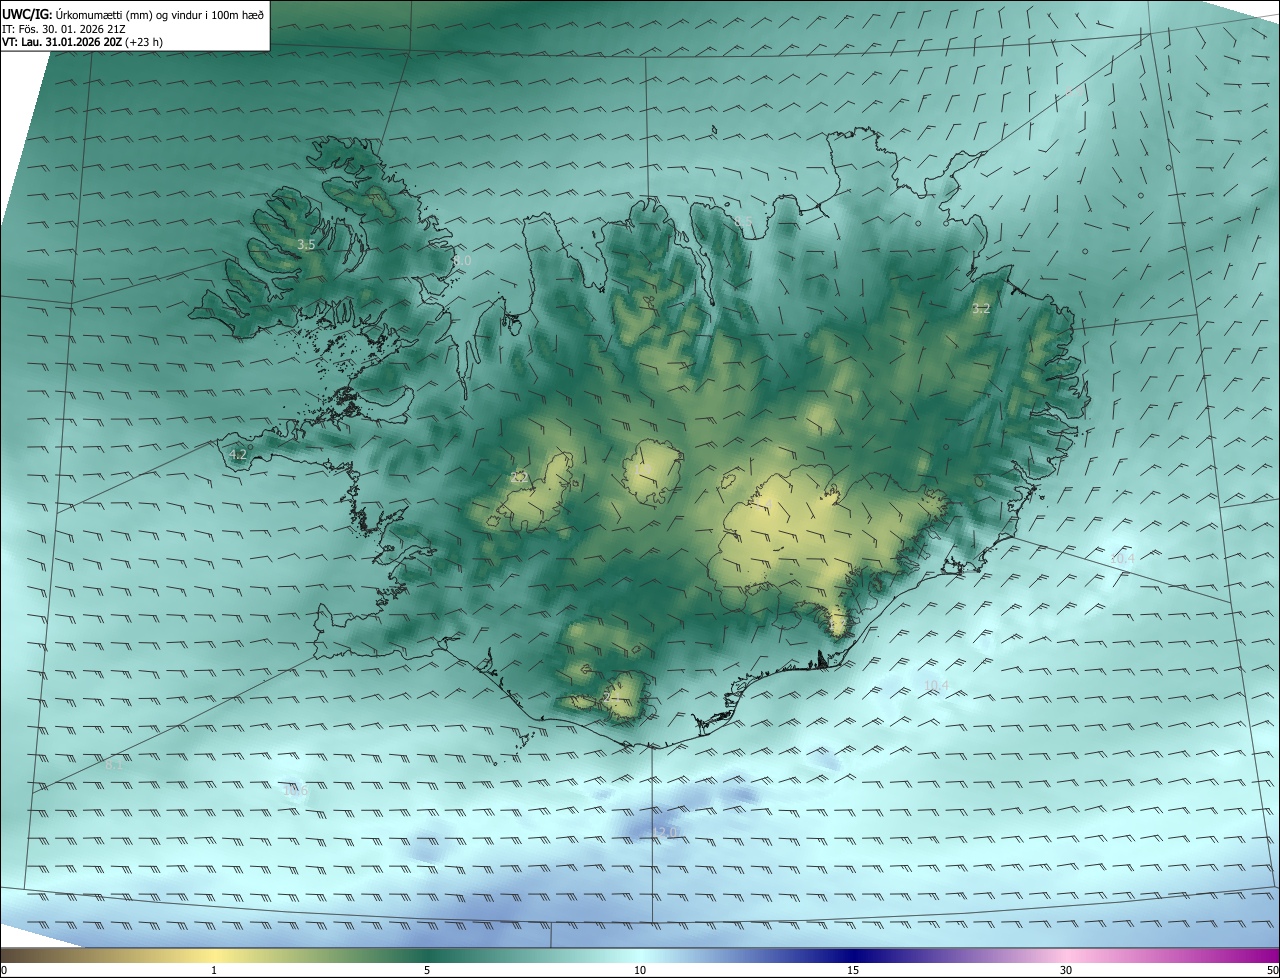
Task: Click the '12.0' value over the sea south of Iceland
Action: click(x=666, y=832)
